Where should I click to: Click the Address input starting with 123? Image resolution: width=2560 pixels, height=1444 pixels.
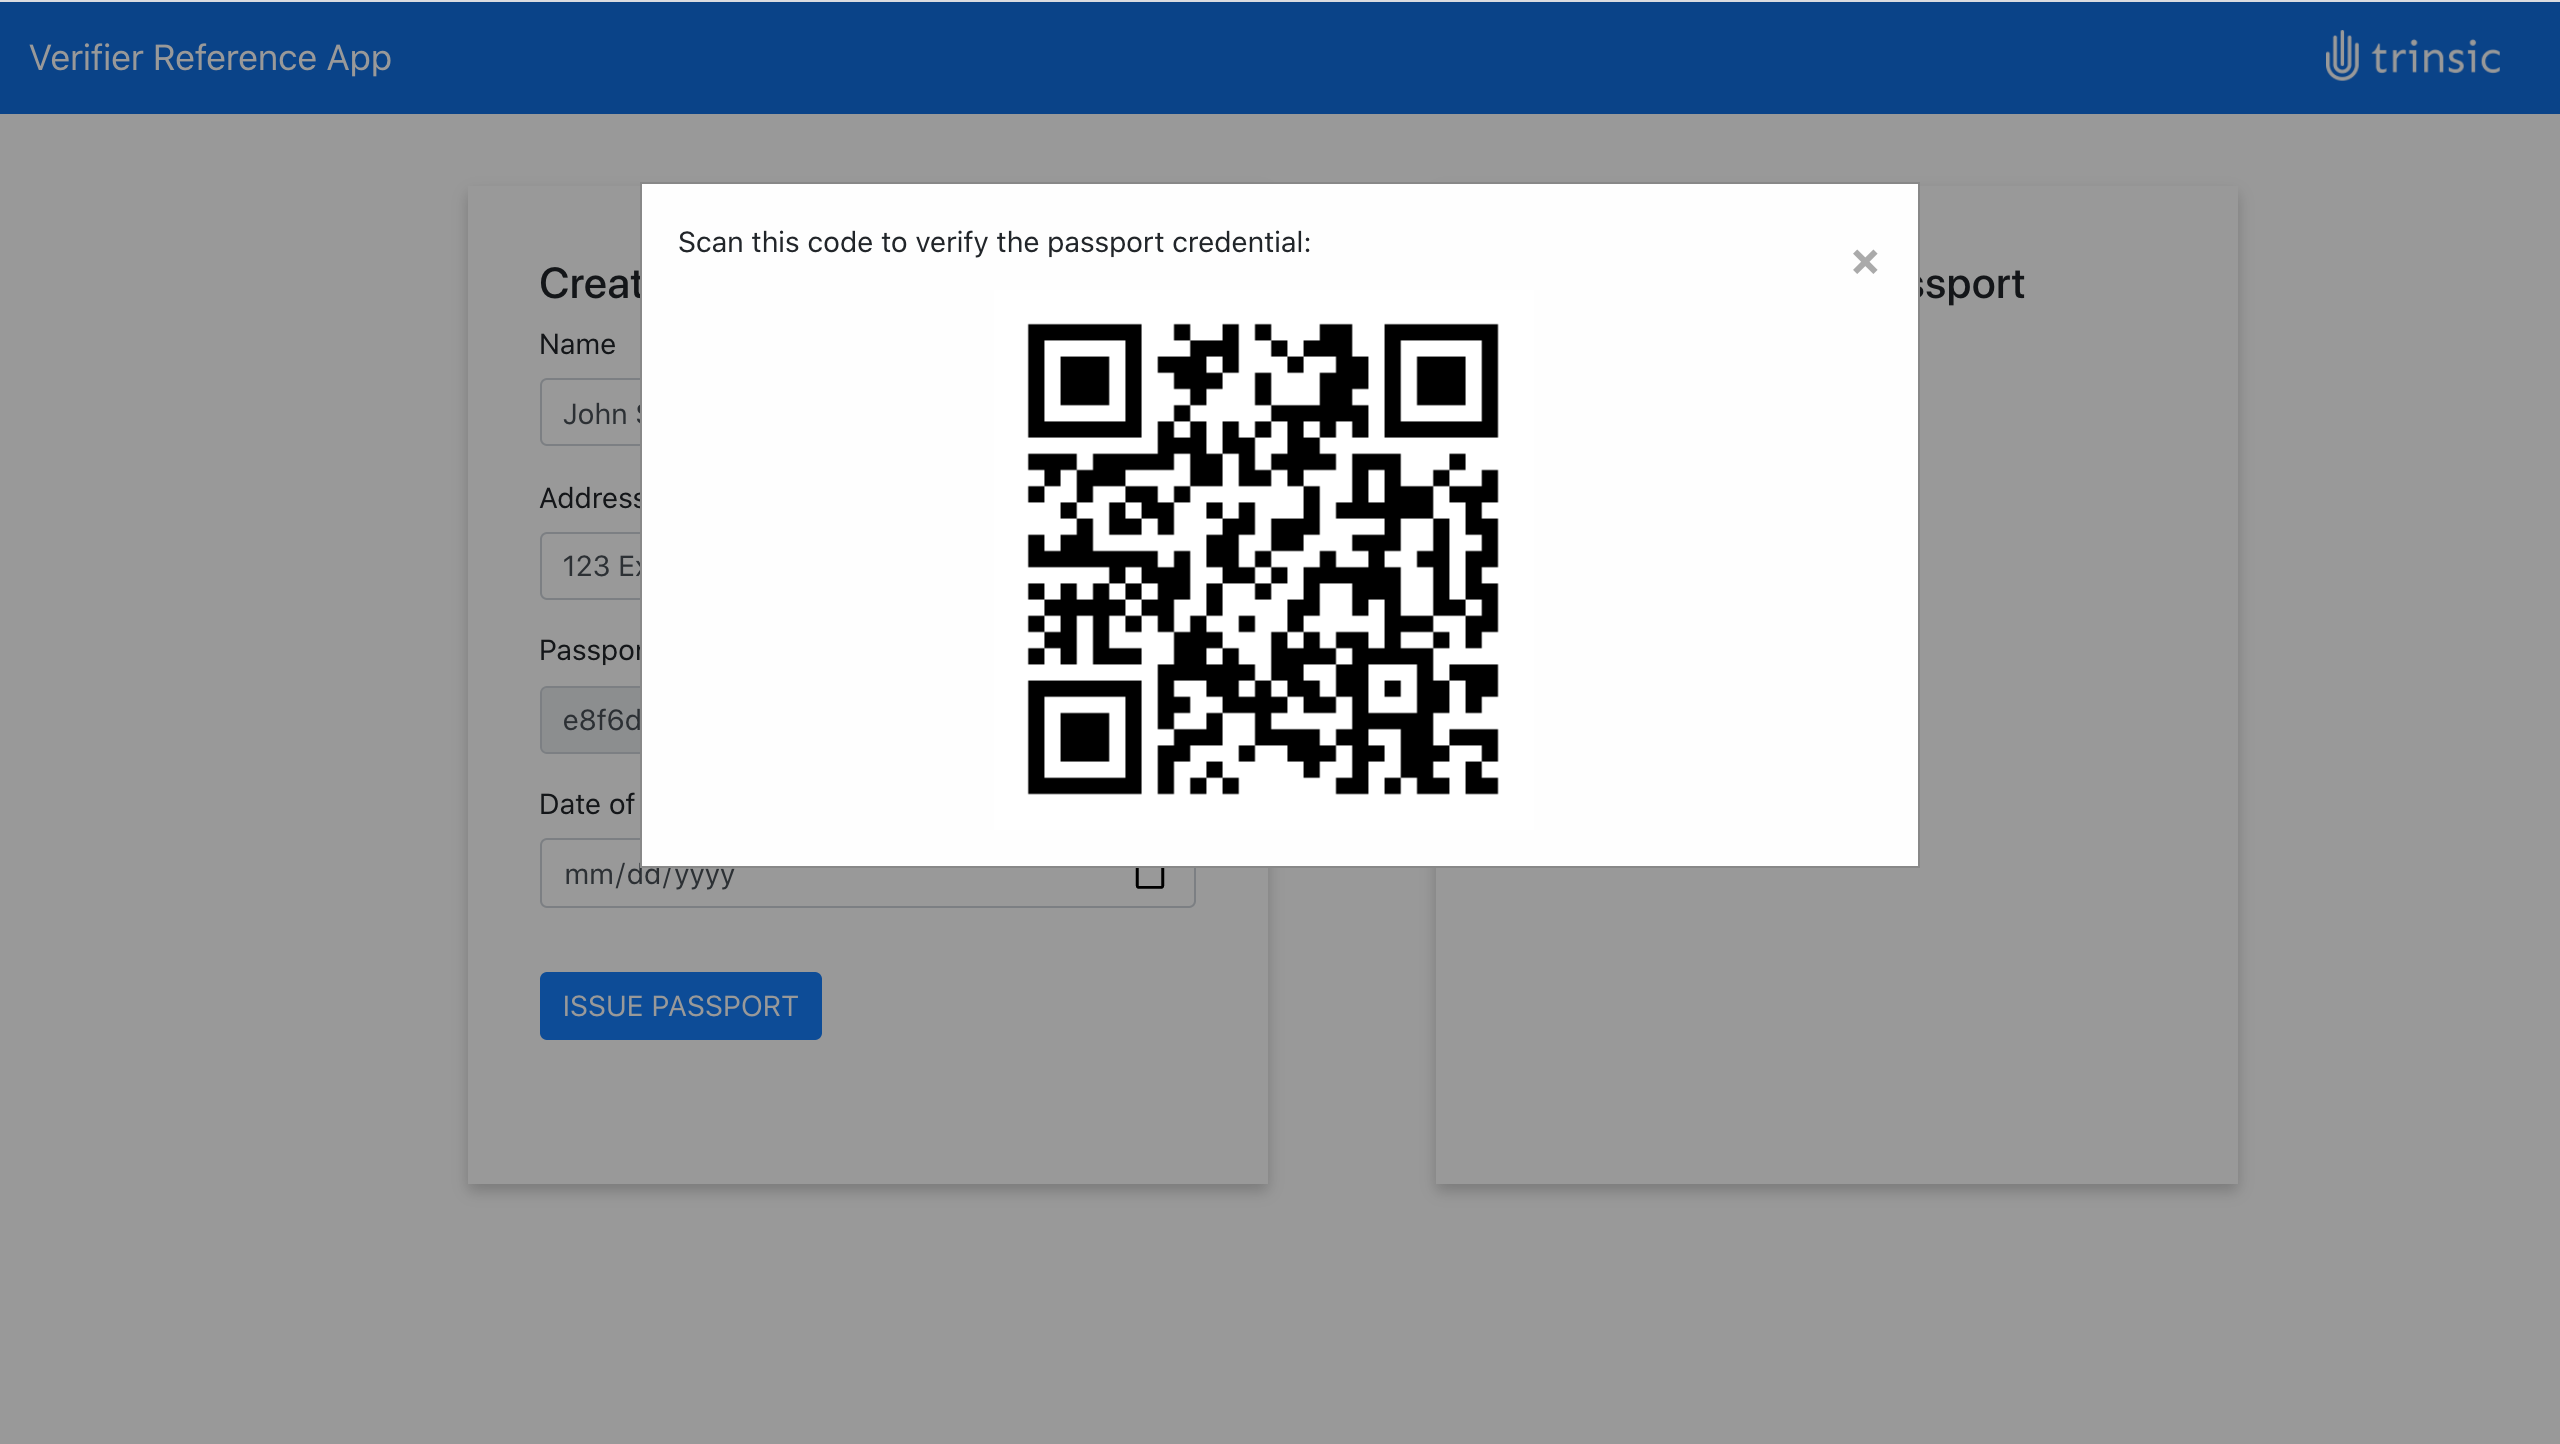pyautogui.click(x=591, y=566)
